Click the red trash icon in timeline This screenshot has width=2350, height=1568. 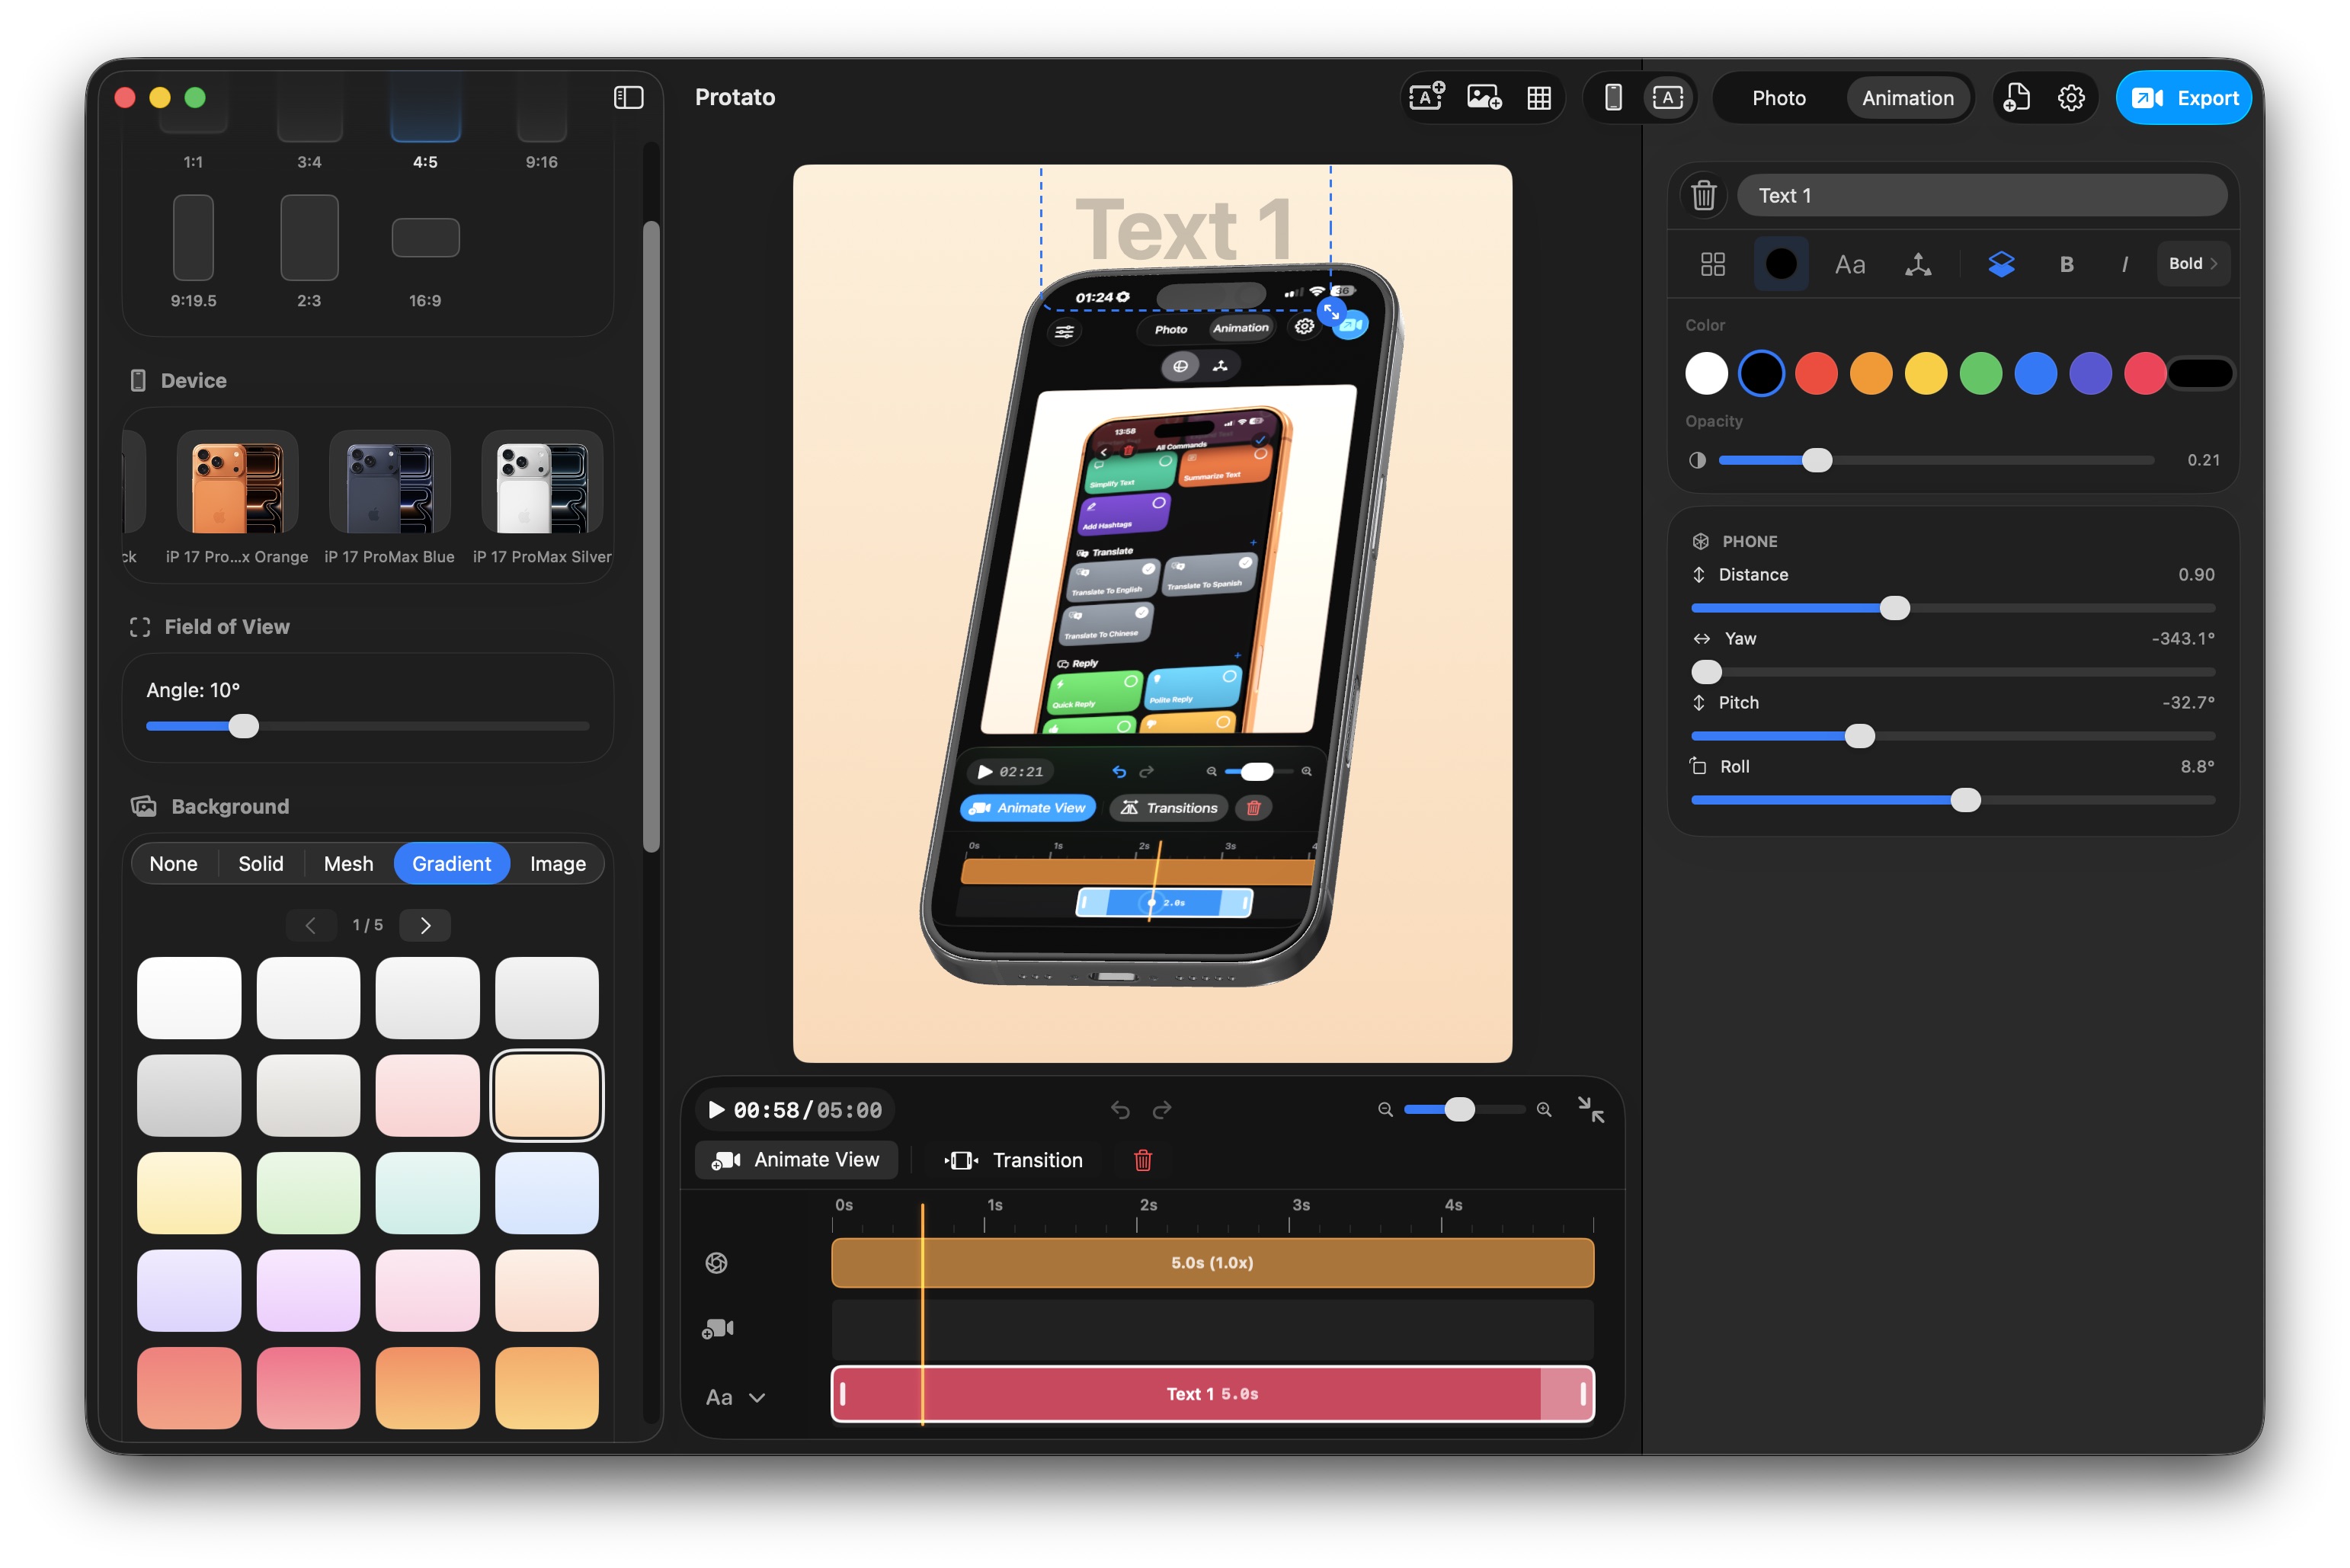pyautogui.click(x=1143, y=1160)
